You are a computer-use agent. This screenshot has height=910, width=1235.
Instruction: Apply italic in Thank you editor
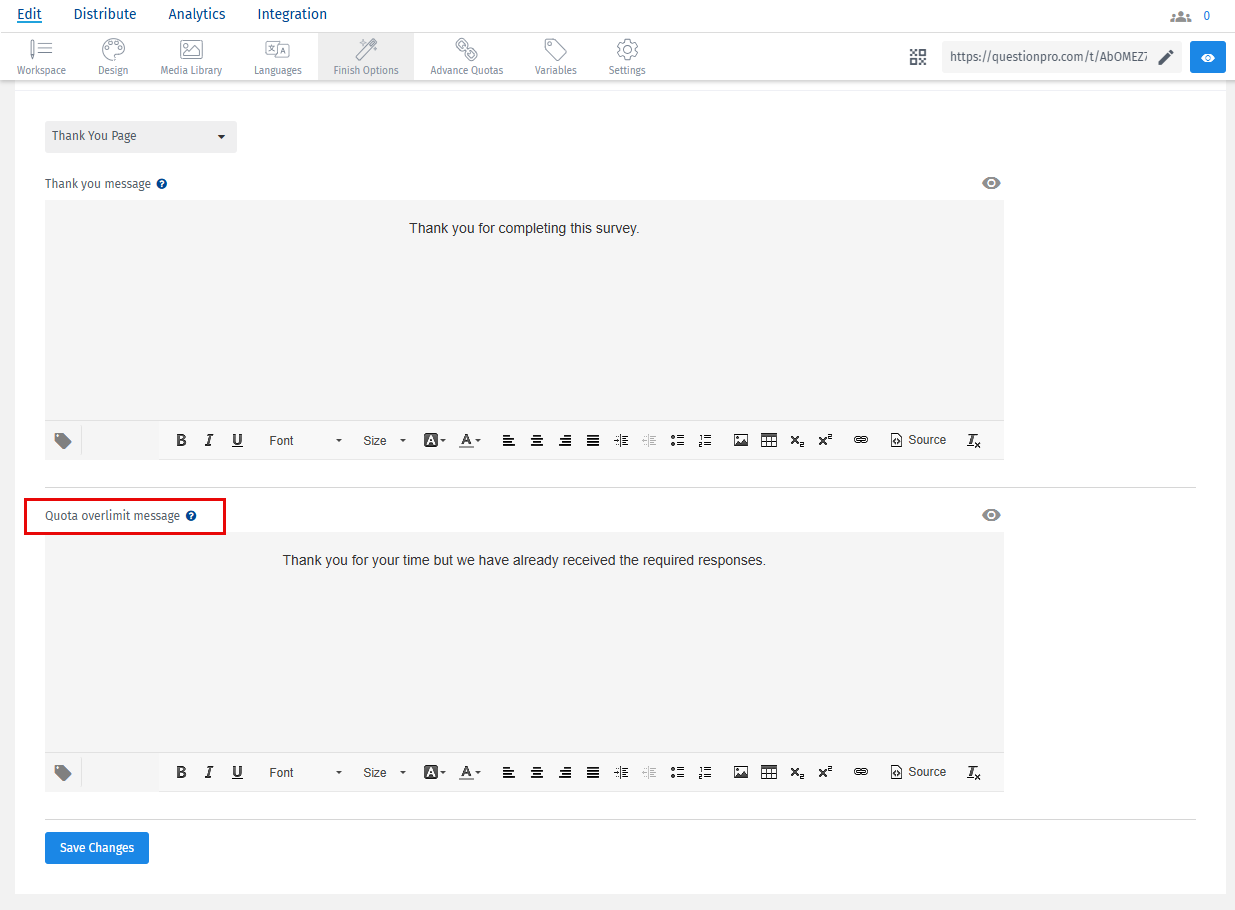point(209,440)
